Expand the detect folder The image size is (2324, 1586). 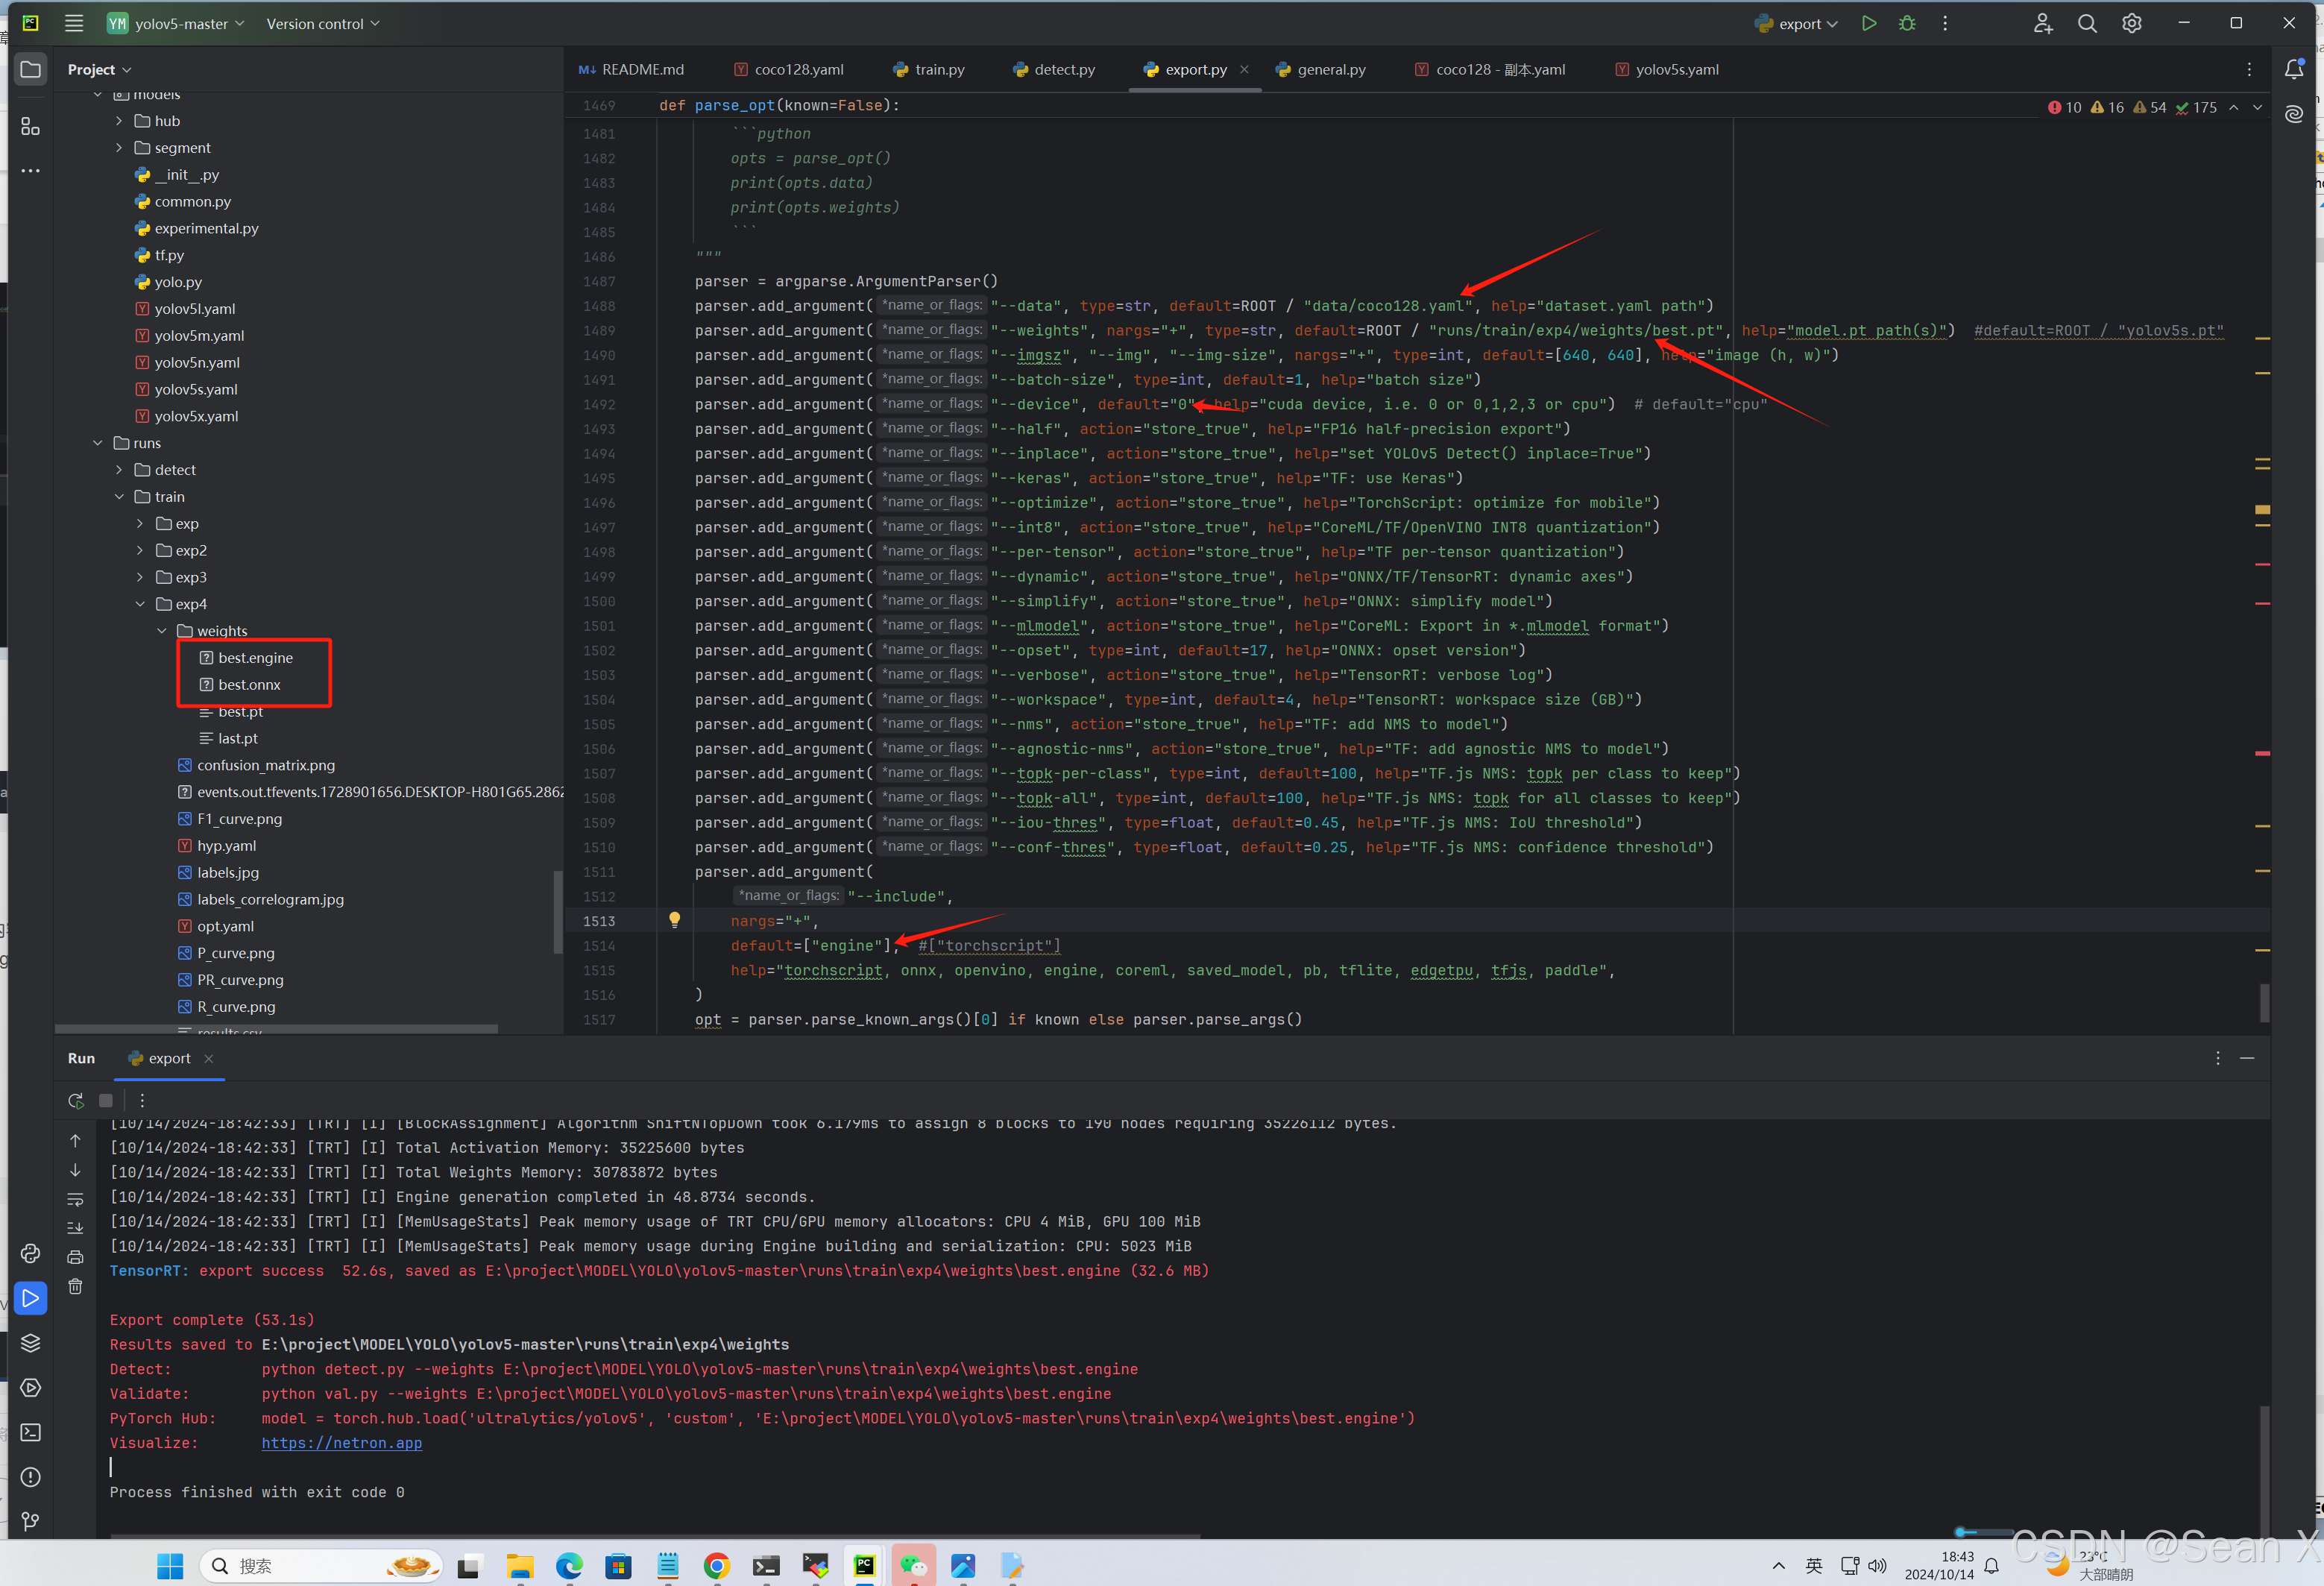pos(119,470)
